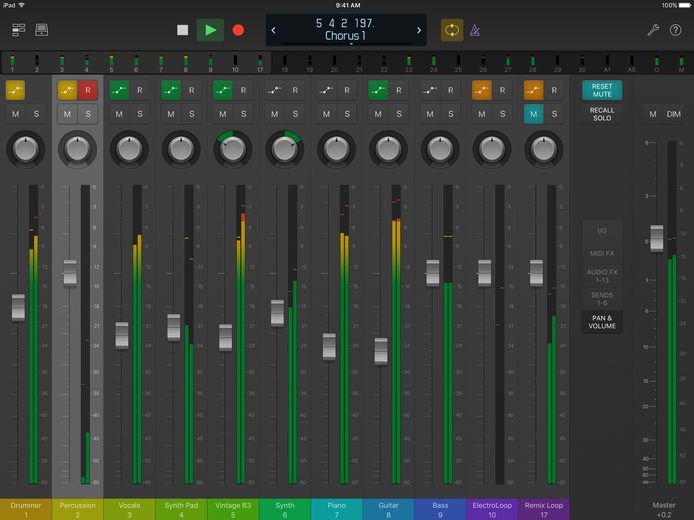Viewport: 694px width, 520px height.
Task: Open settings with the wrench icon
Action: 653,30
